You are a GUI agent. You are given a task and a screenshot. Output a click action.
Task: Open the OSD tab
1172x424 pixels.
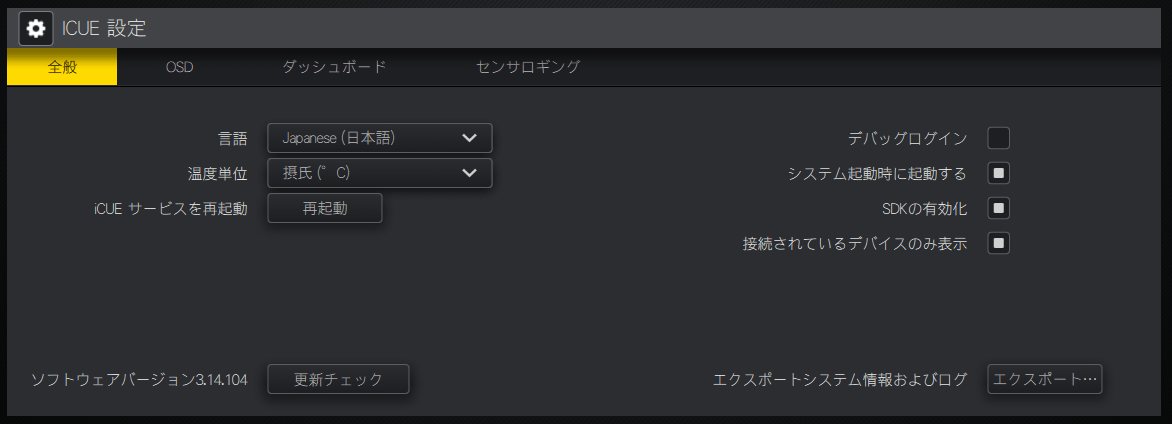click(x=179, y=67)
